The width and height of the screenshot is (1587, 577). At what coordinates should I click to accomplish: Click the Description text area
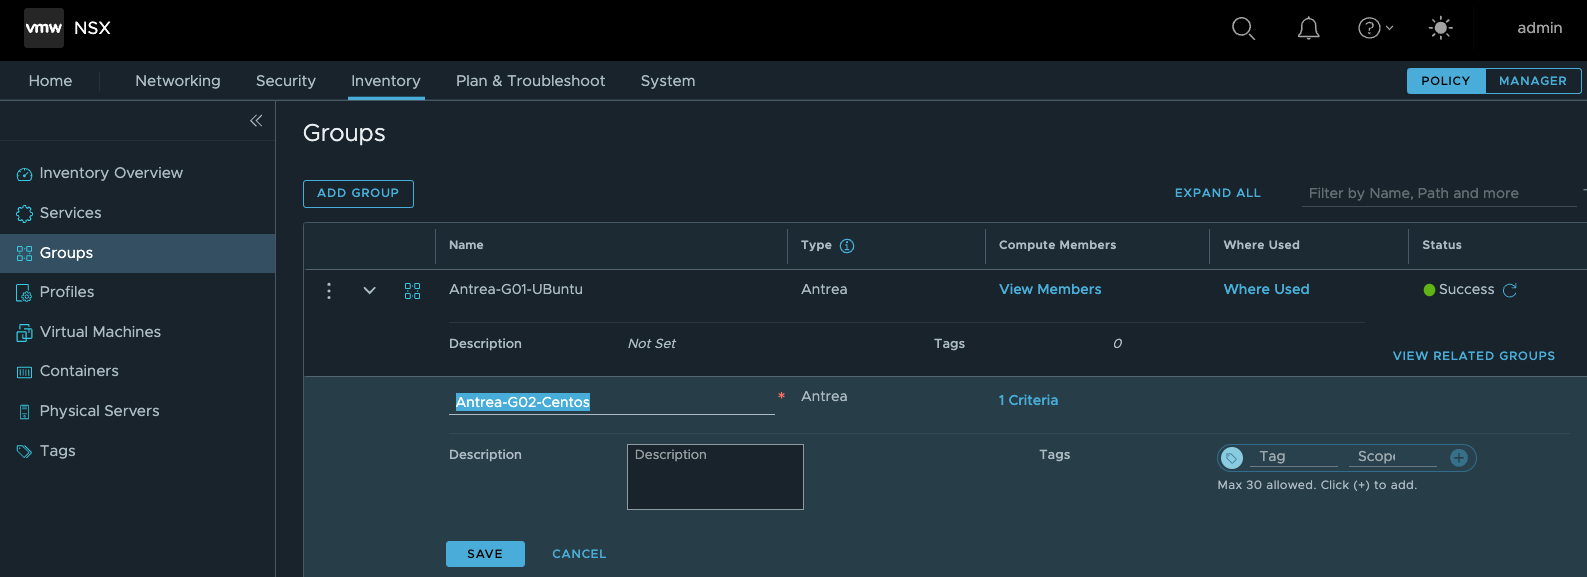coord(715,477)
